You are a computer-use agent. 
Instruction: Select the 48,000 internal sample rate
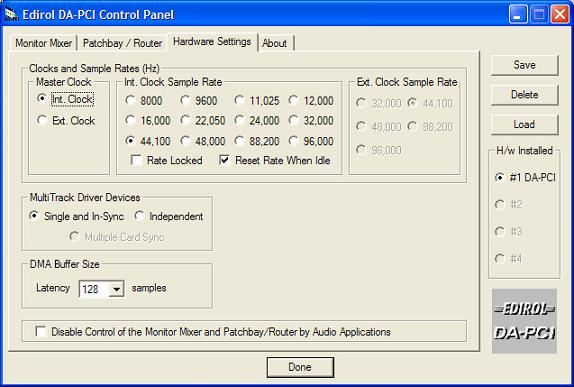185,141
